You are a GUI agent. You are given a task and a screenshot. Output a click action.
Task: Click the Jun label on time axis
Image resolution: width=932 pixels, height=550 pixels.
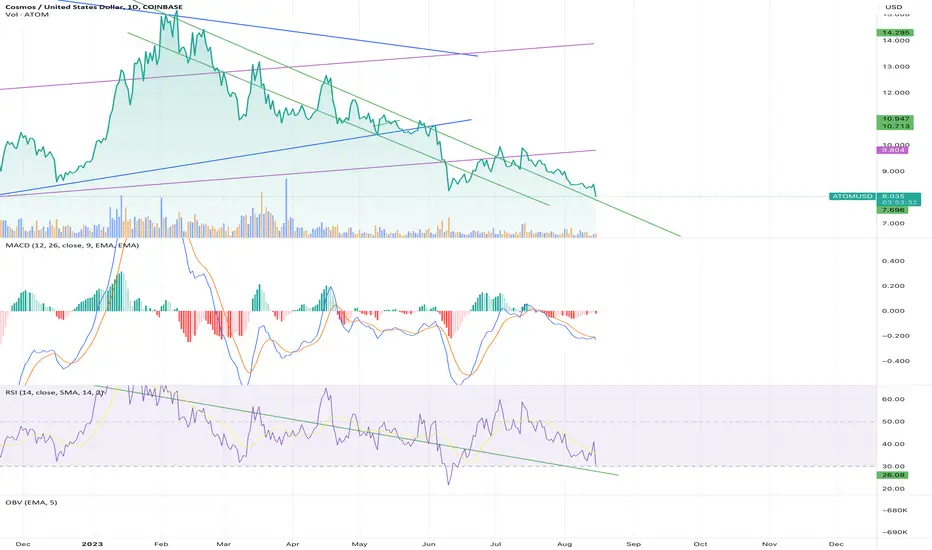pos(428,544)
